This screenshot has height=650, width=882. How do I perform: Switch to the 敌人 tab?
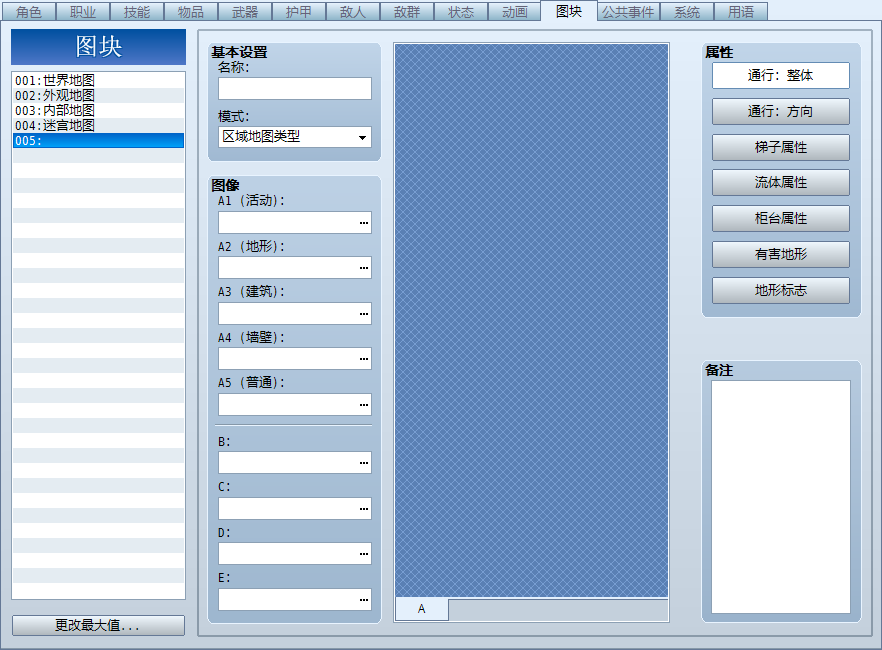(x=353, y=12)
